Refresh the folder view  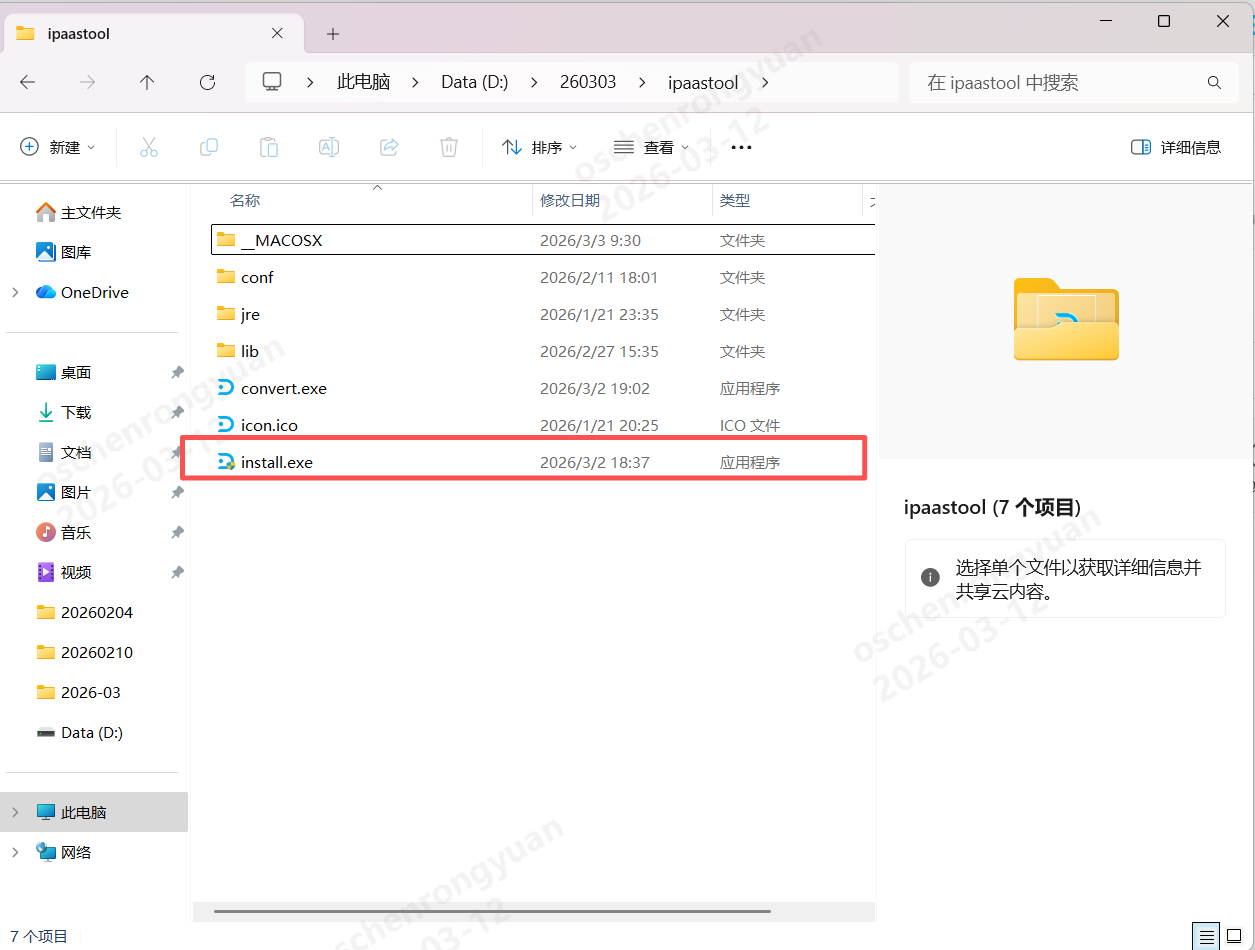[x=207, y=82]
